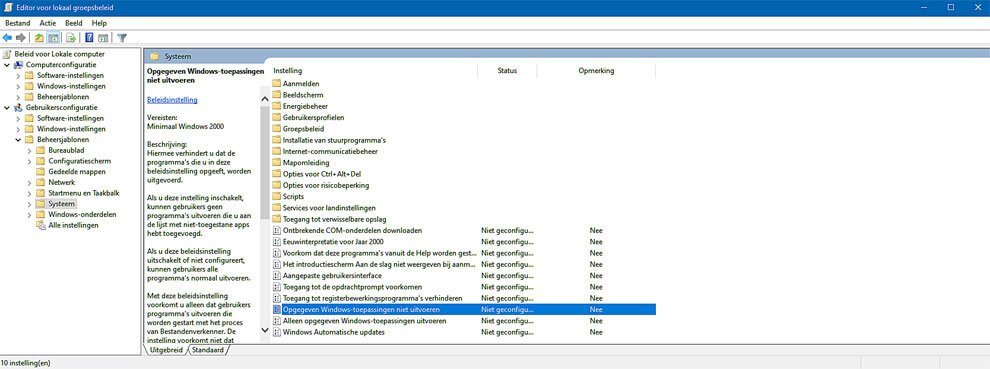Toggle the action pane toolbar icon
The width and height of the screenshot is (990, 369).
[103, 38]
